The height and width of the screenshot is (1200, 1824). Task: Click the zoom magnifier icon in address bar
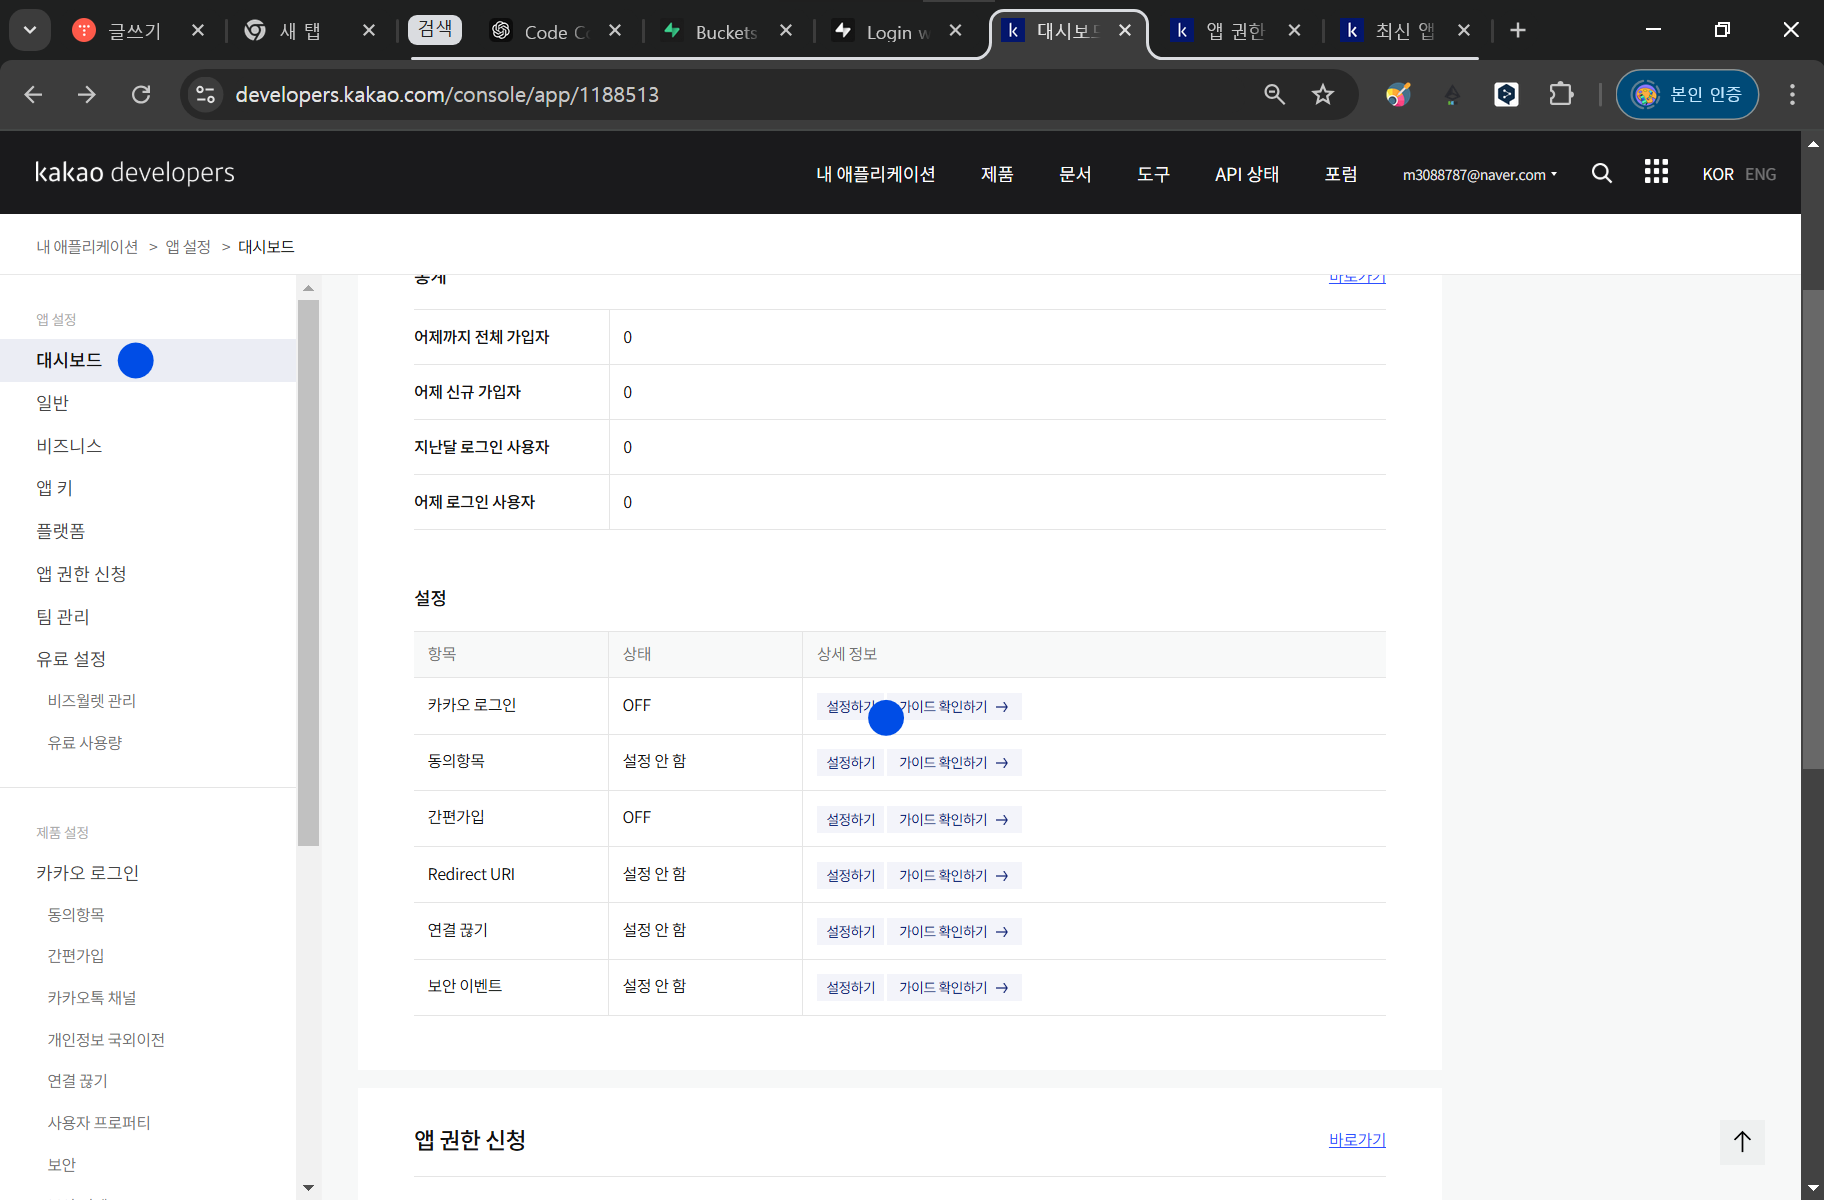pyautogui.click(x=1274, y=94)
